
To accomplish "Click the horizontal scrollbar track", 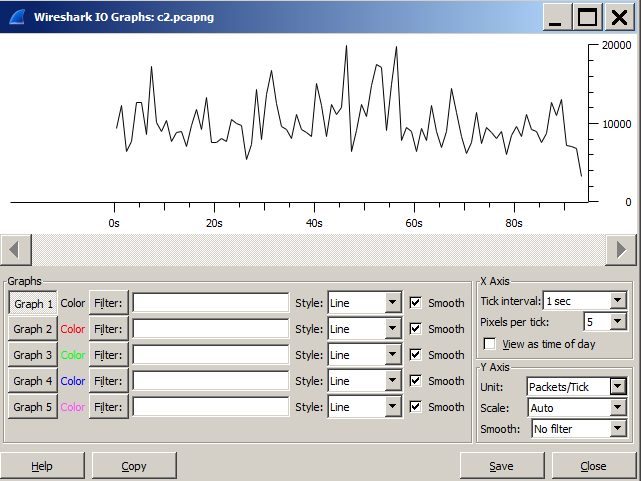I will (320, 248).
